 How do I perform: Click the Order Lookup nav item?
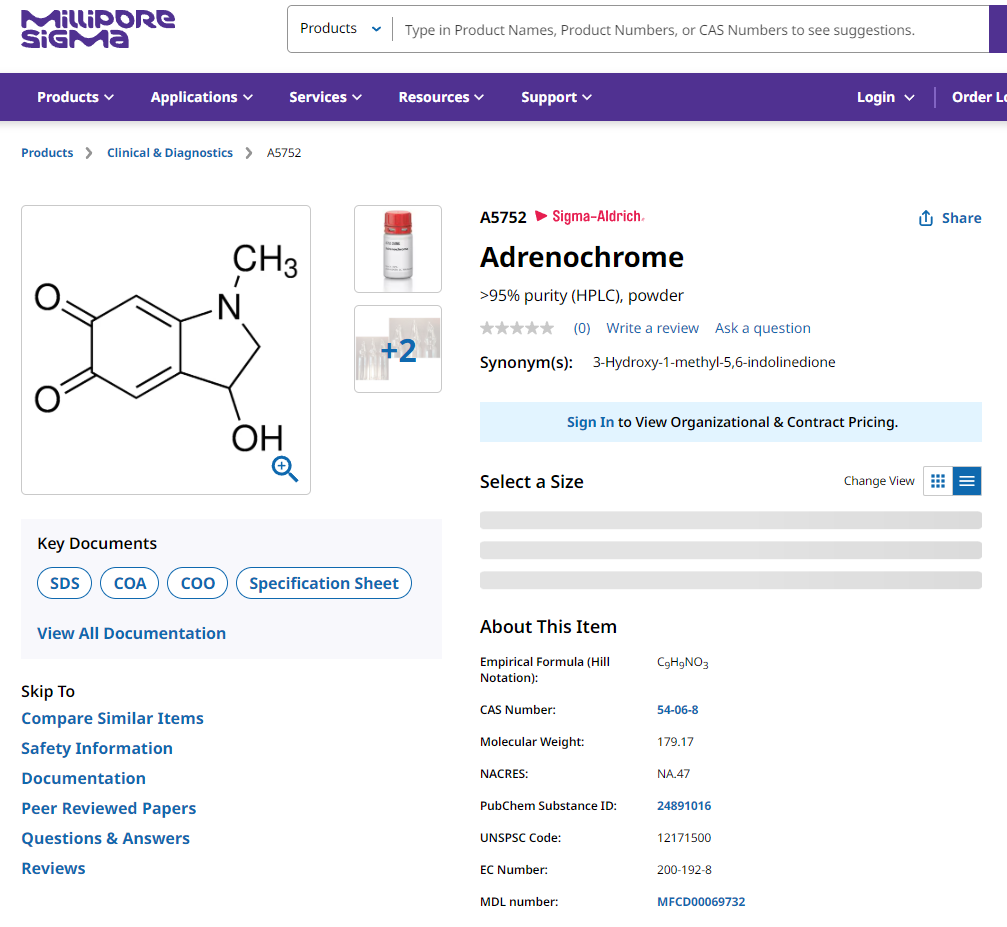click(x=979, y=97)
